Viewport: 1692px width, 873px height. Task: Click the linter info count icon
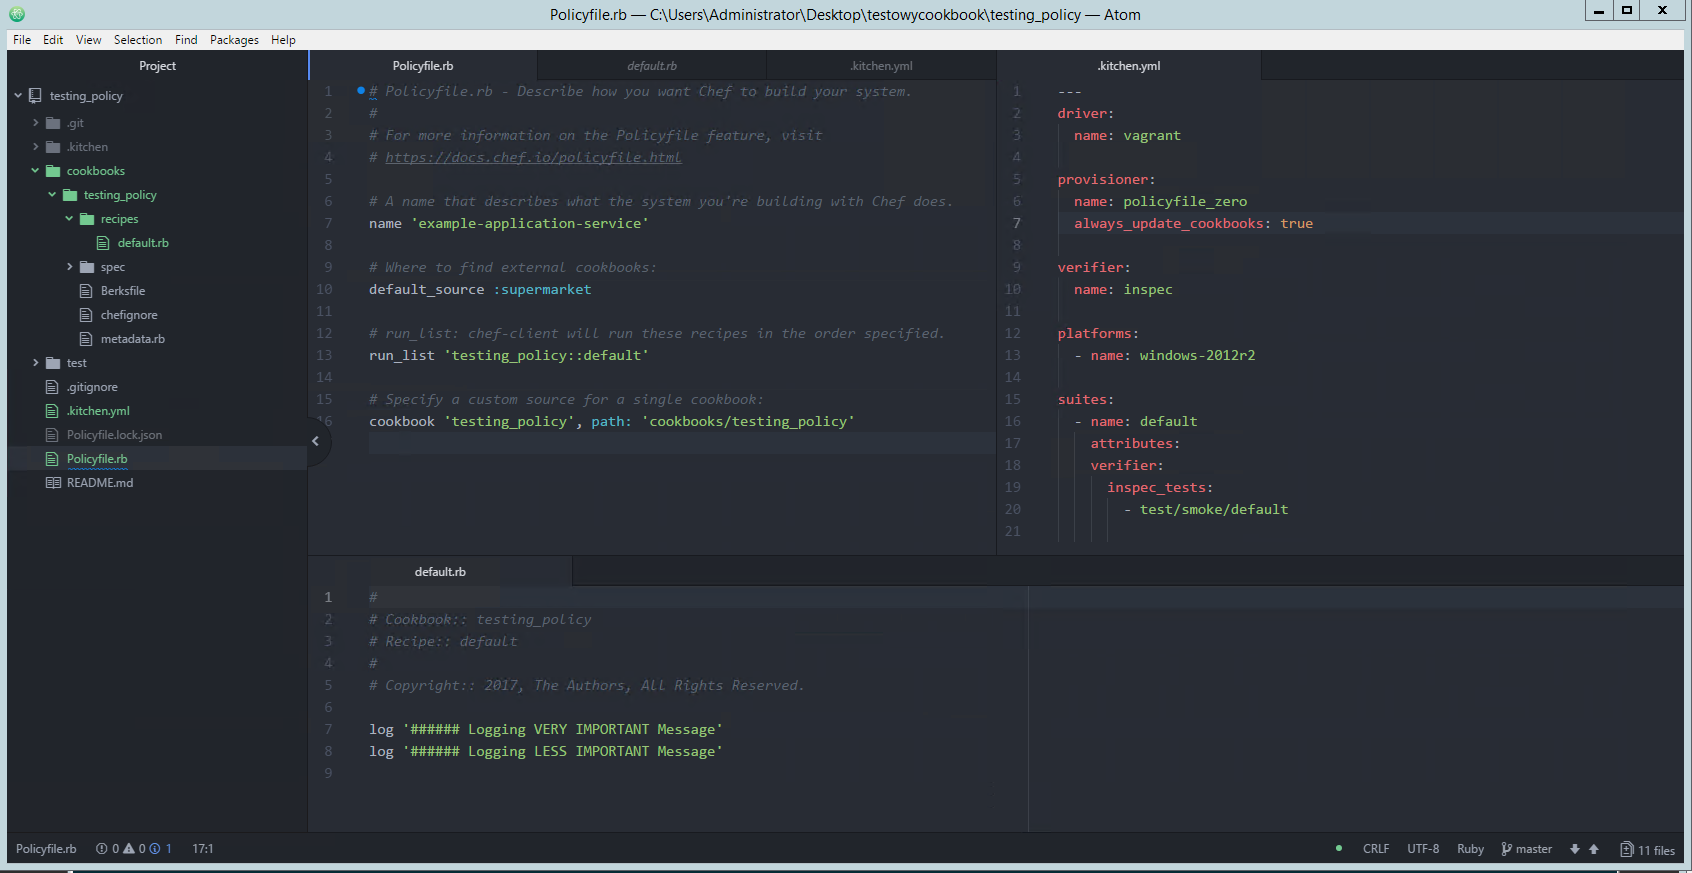(x=155, y=849)
